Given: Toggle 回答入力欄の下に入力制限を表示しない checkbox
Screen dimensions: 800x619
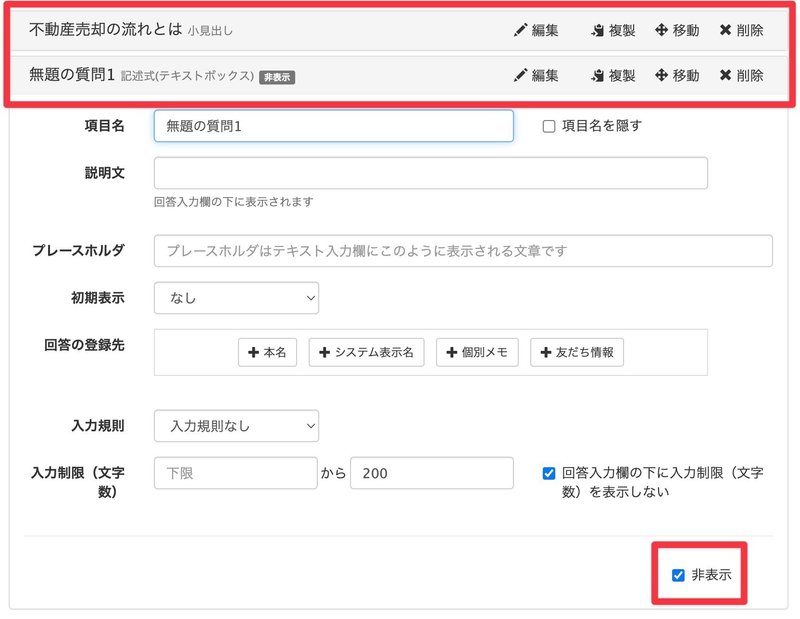Looking at the screenshot, I should click(549, 473).
